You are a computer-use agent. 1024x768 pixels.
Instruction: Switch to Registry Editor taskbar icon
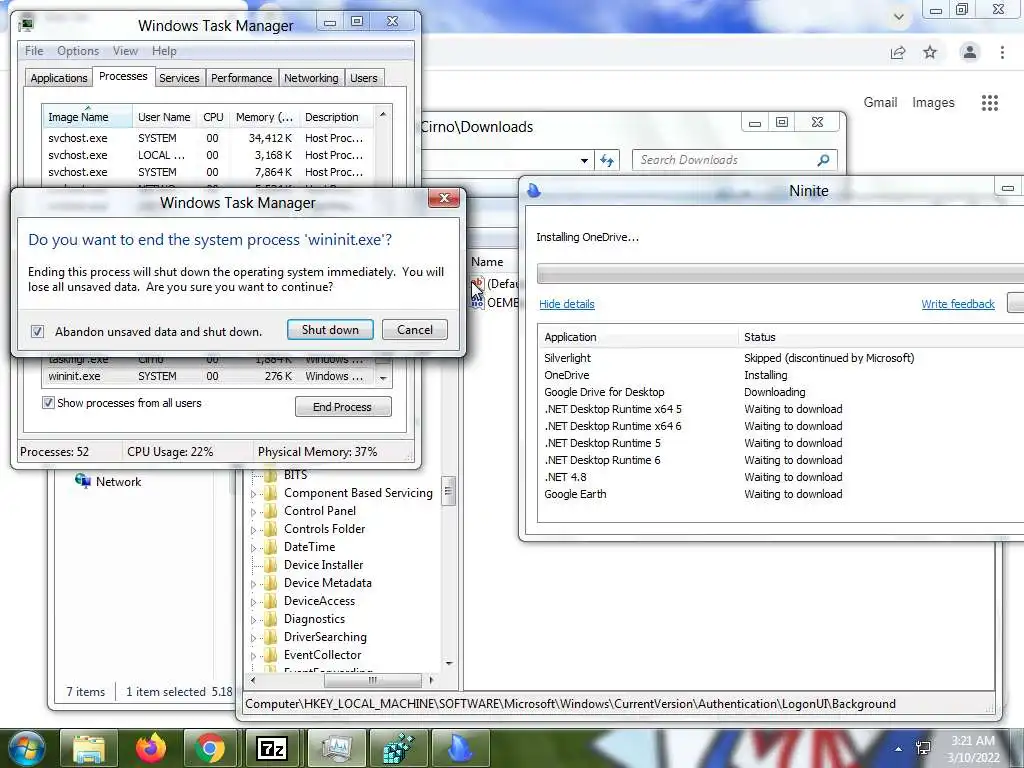click(398, 748)
